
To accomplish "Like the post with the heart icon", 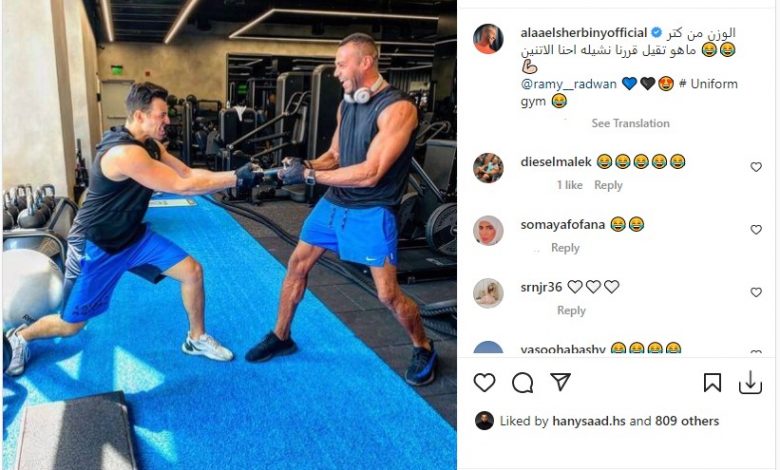I will pos(484,382).
